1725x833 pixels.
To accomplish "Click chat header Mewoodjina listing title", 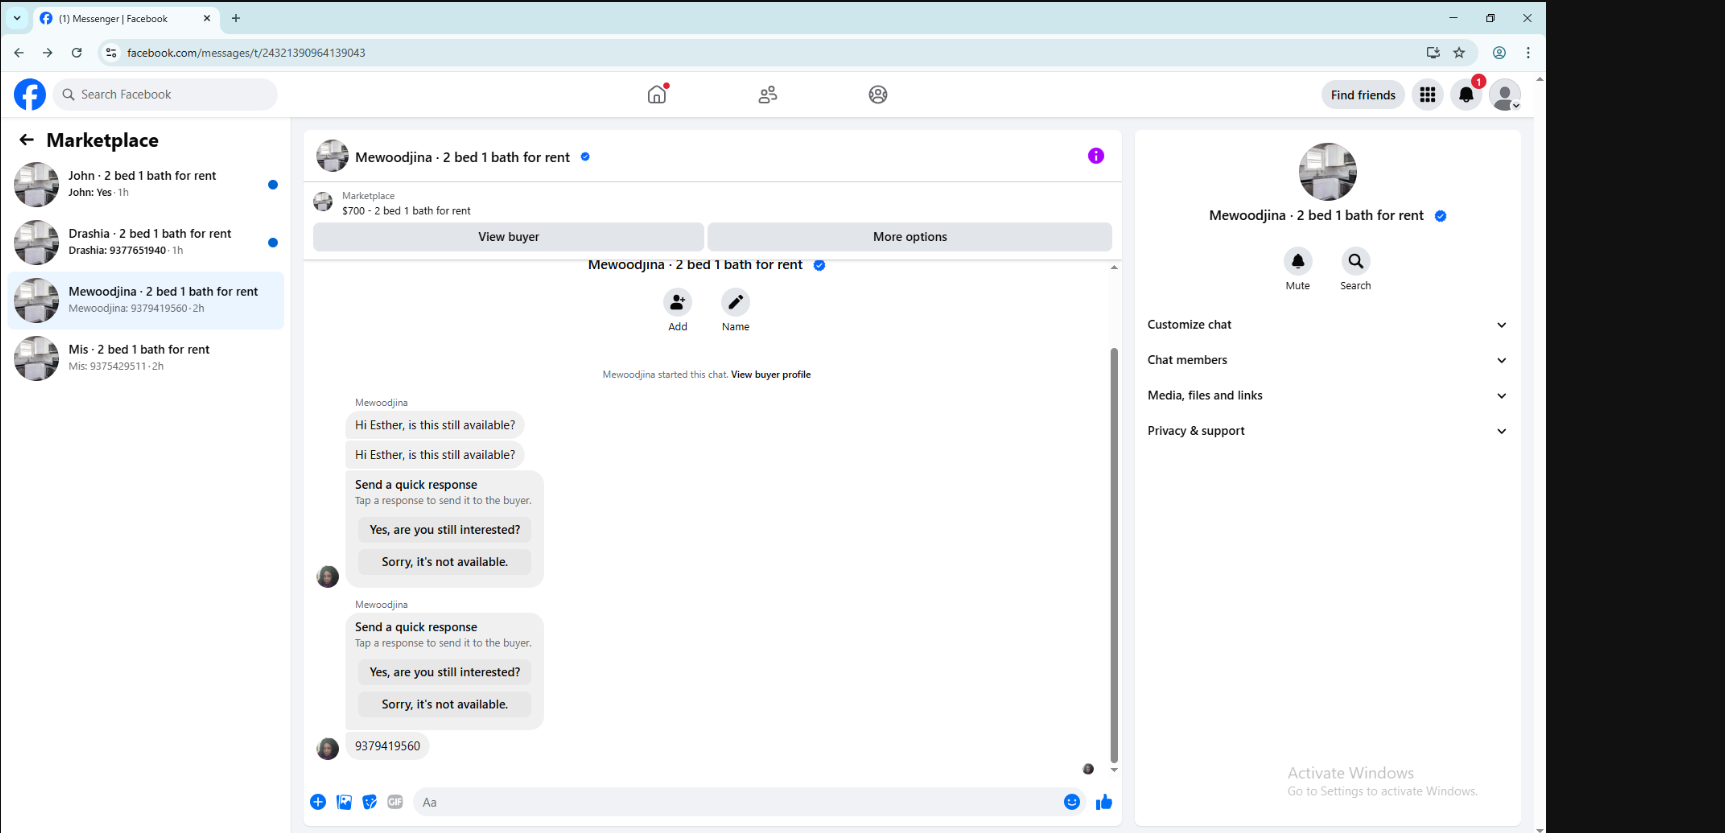I will pos(462,157).
